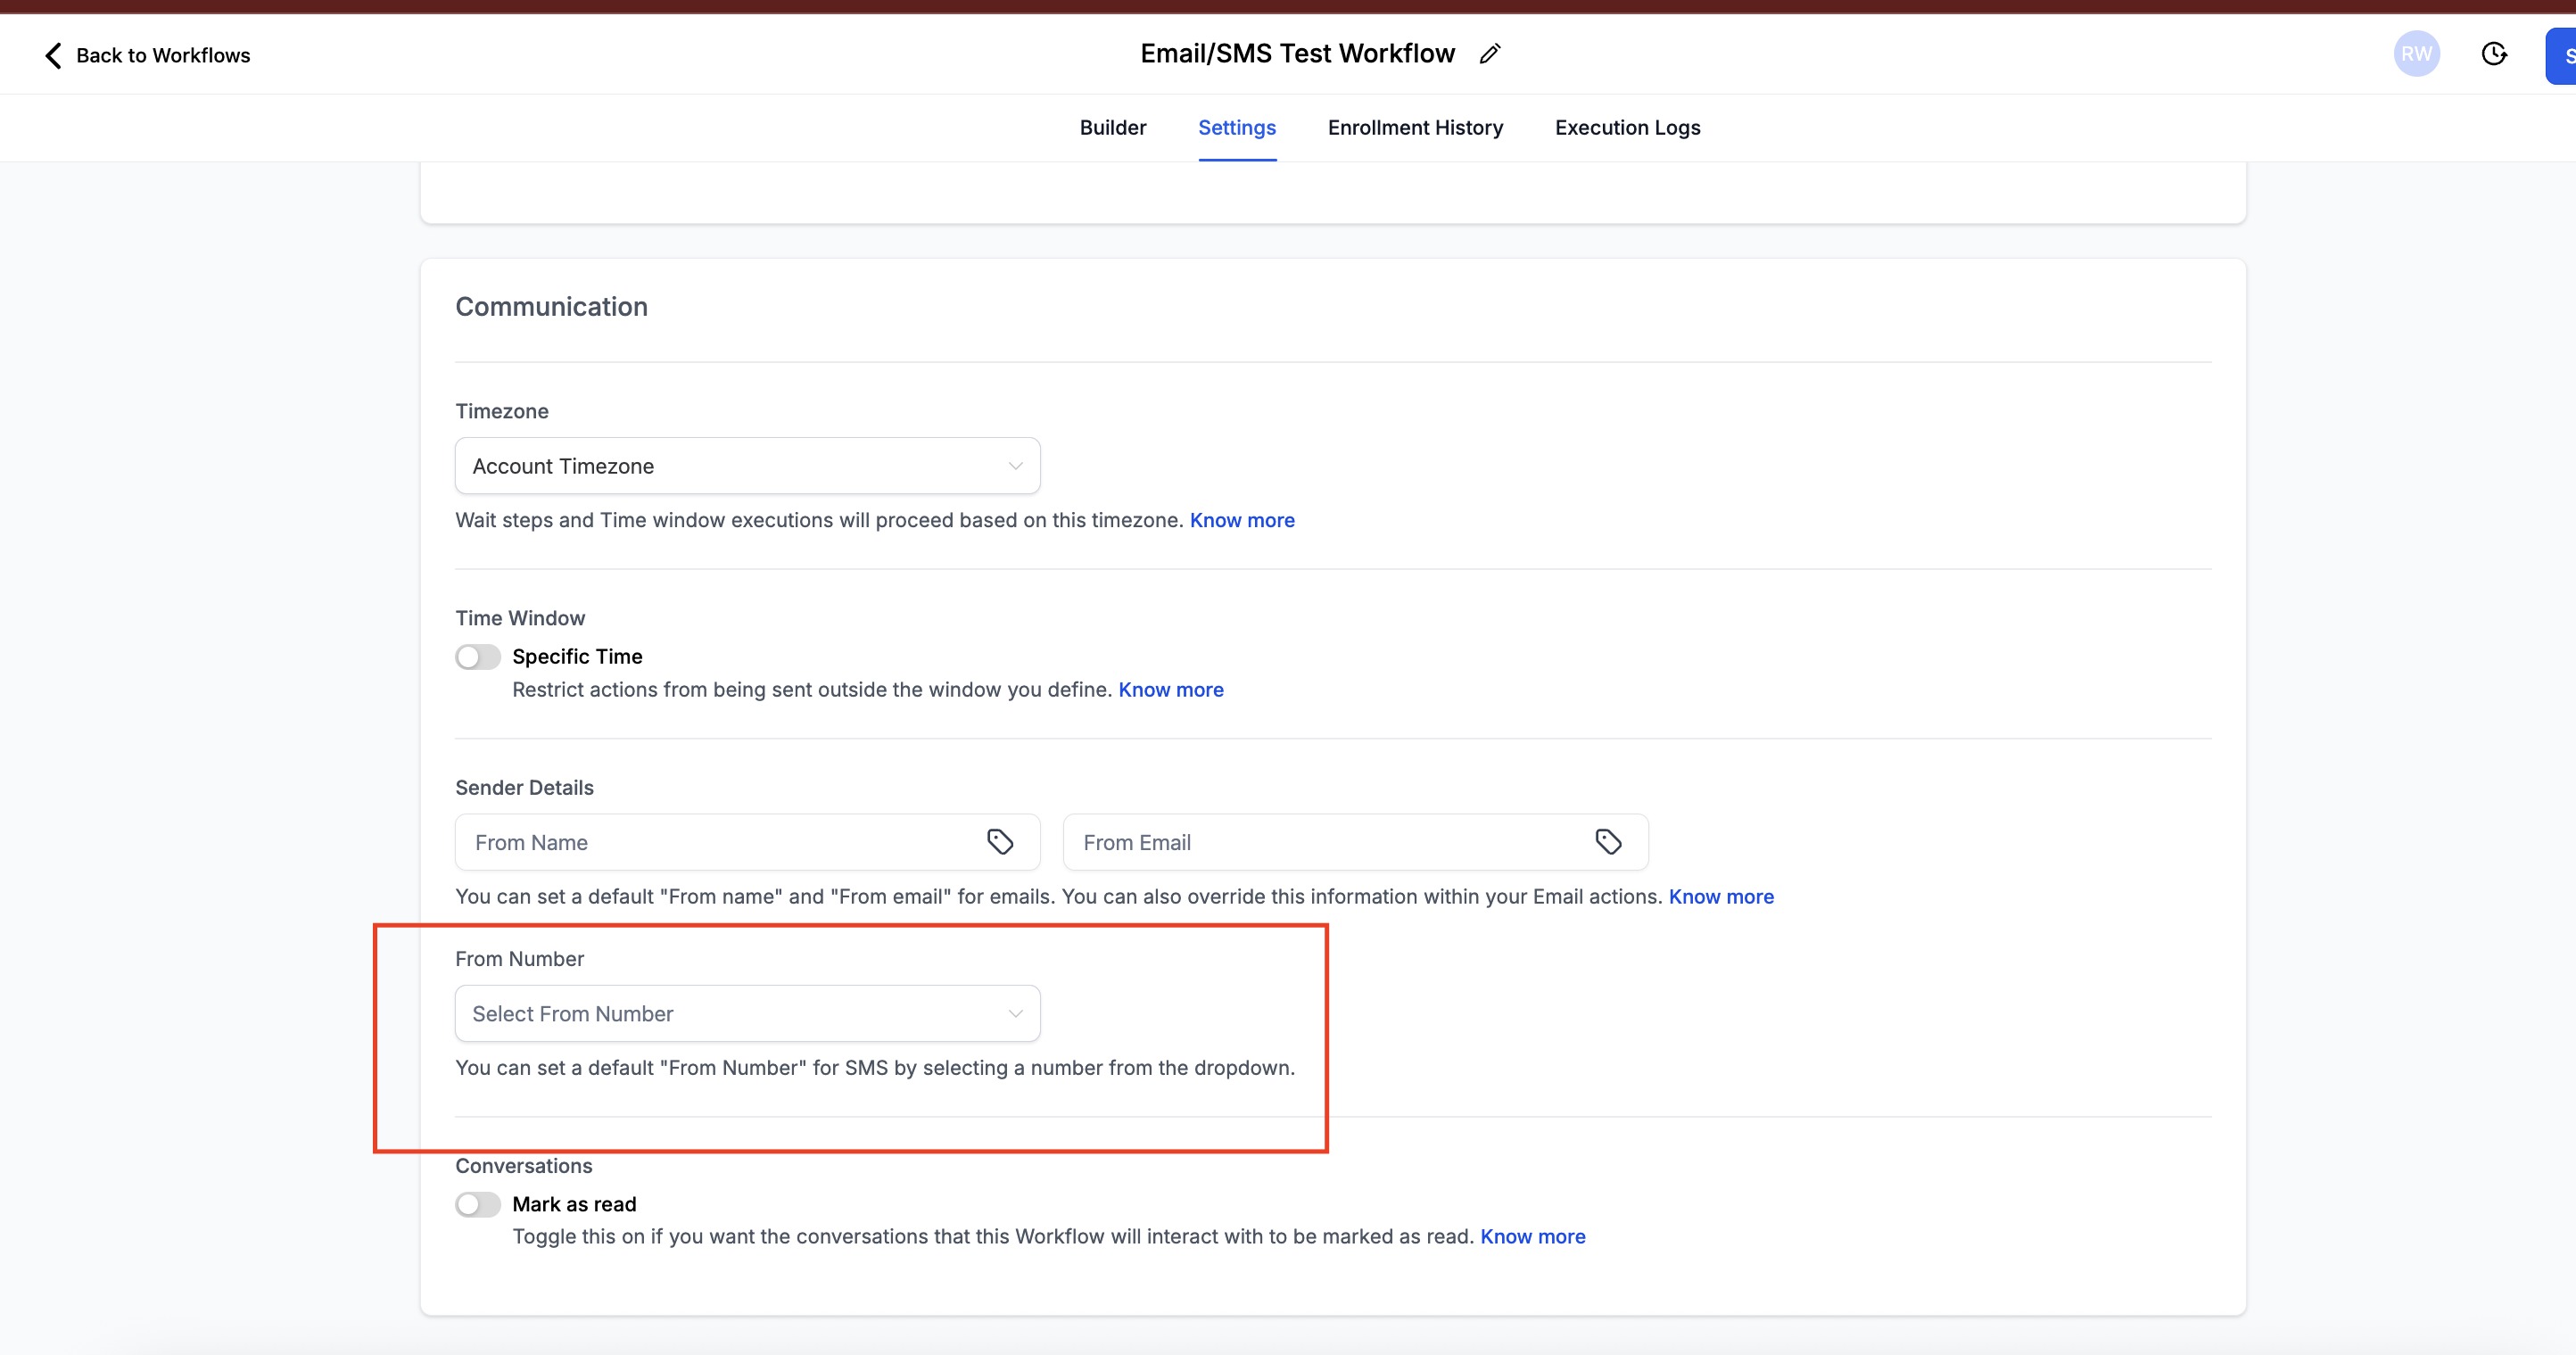This screenshot has height=1355, width=2576.
Task: Toggle Specific Time window switch
Action: coord(478,657)
